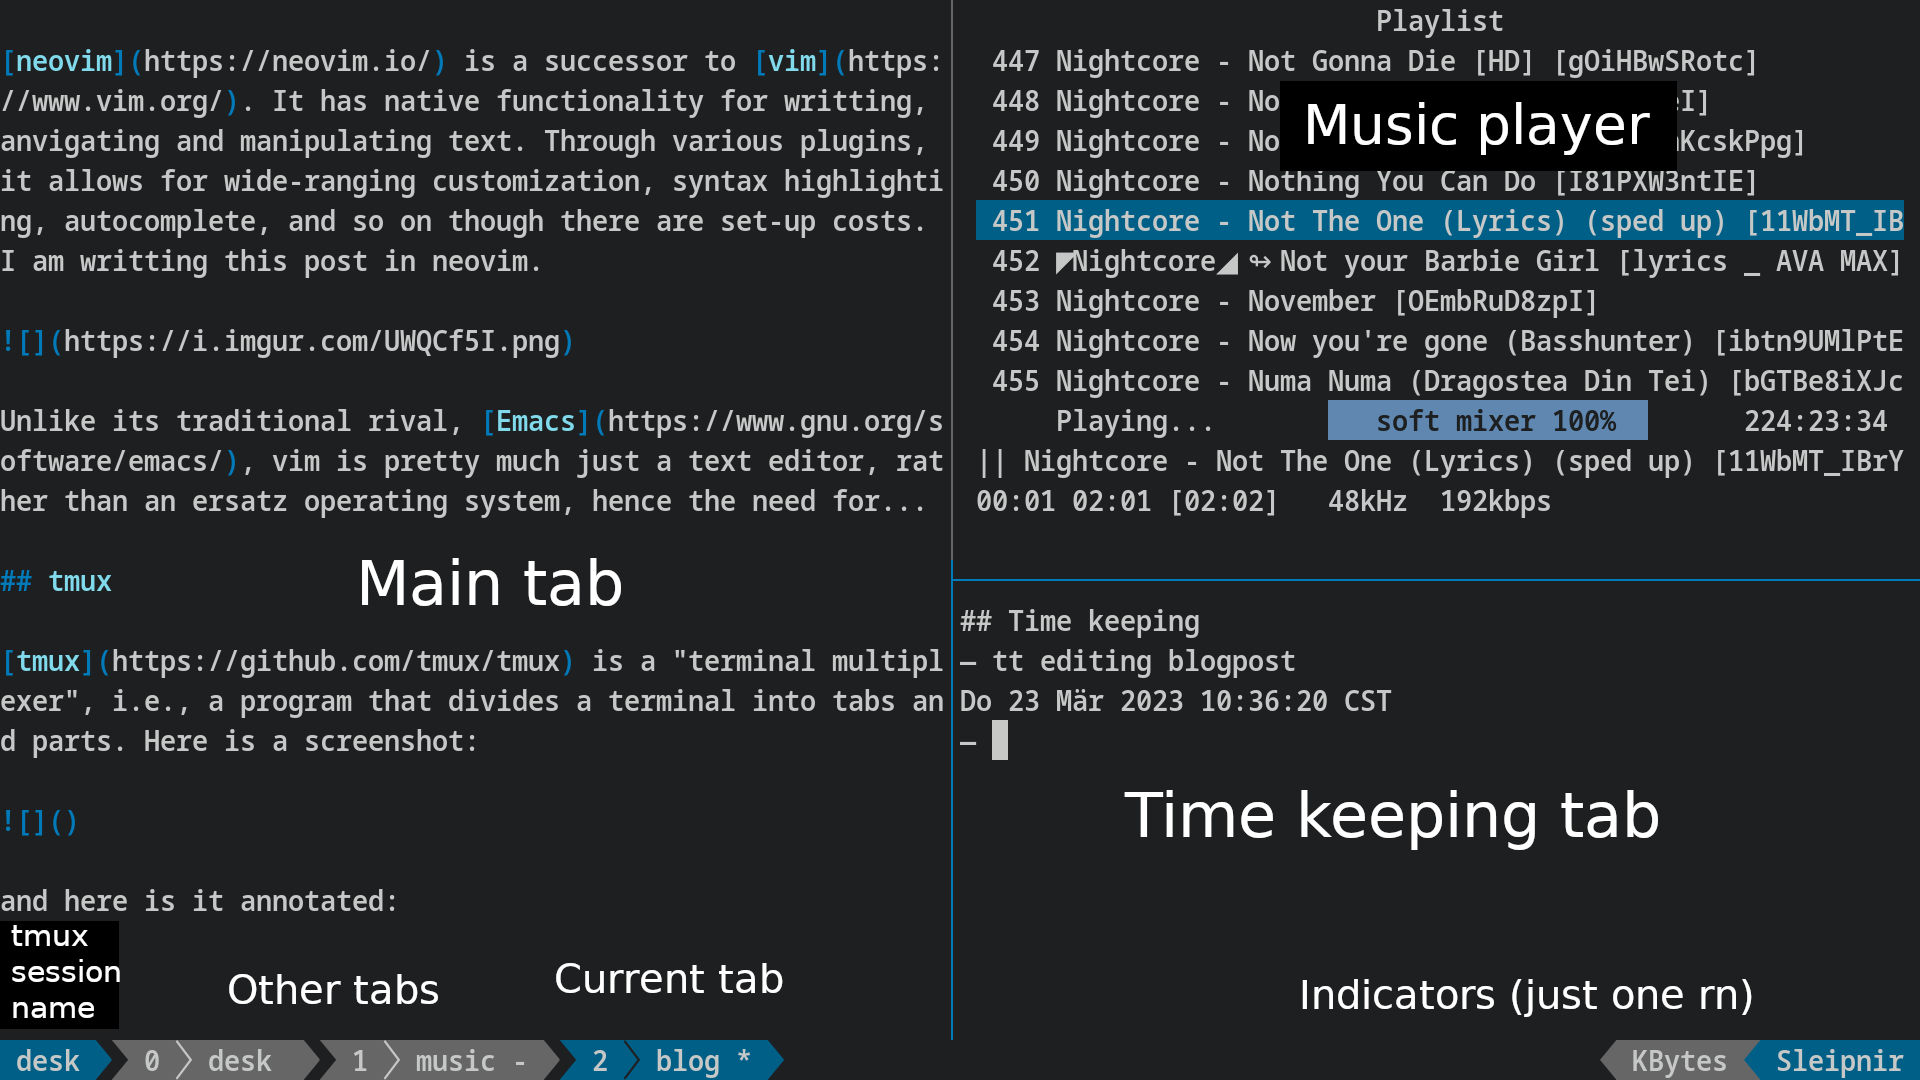Click the neovim.io link text
This screenshot has width=1920, height=1080.
287,61
